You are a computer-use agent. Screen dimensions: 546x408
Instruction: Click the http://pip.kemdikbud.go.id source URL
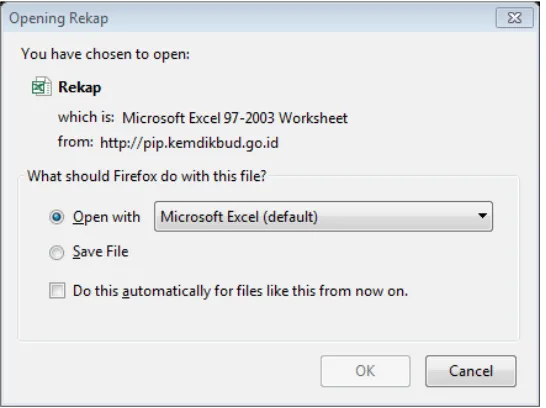pyautogui.click(x=189, y=143)
